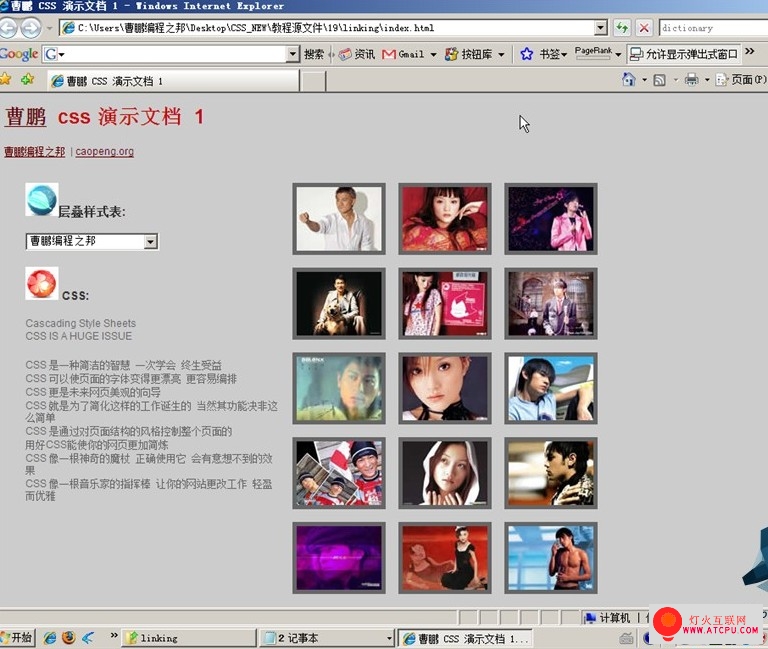The width and height of the screenshot is (768, 649).
Task: Expand the Print dropdown arrow
Action: coord(707,80)
